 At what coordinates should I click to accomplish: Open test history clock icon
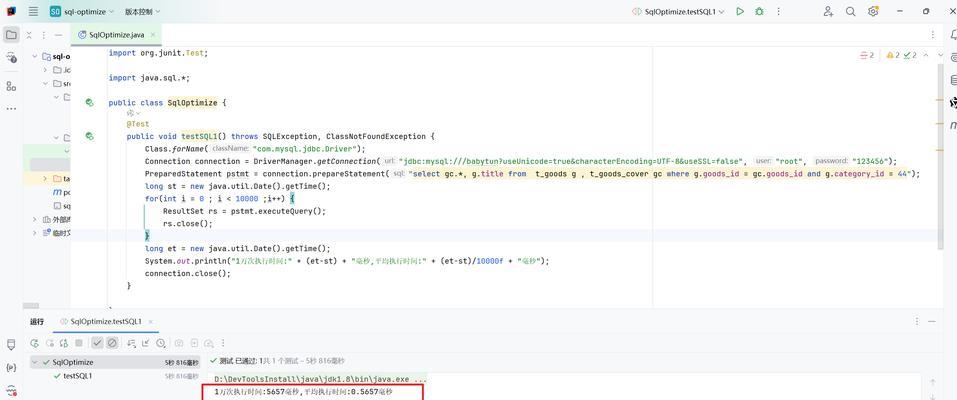click(x=161, y=343)
